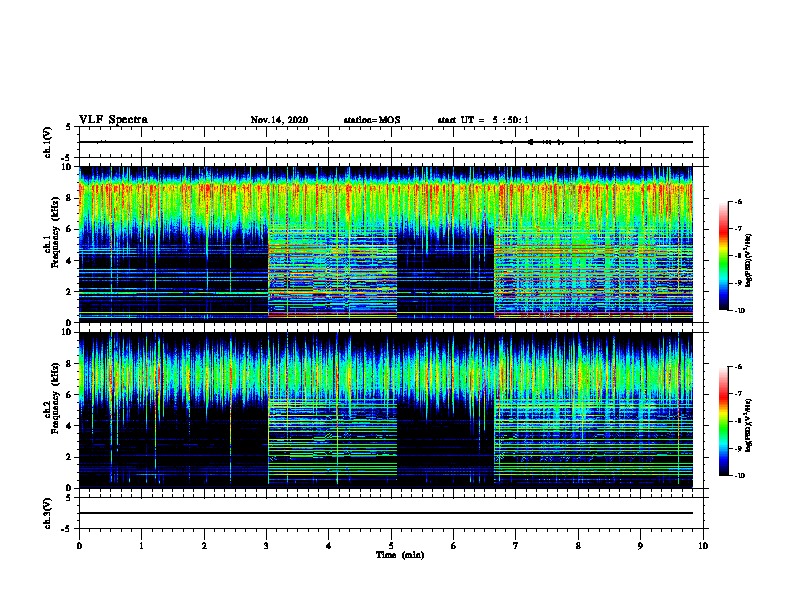Screen dimensions: 792x612
Task: Click time axis tick label "2"
Action: [204, 546]
